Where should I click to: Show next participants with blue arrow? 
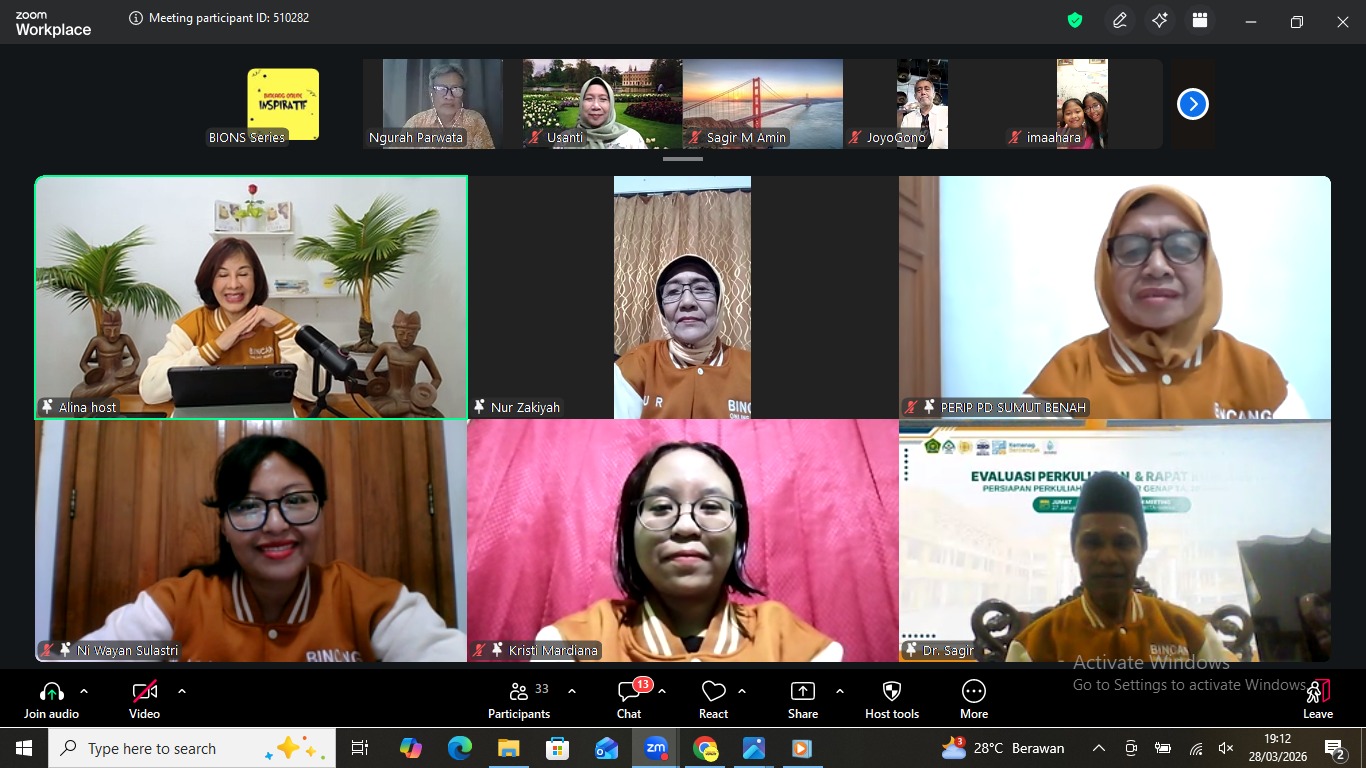1192,104
